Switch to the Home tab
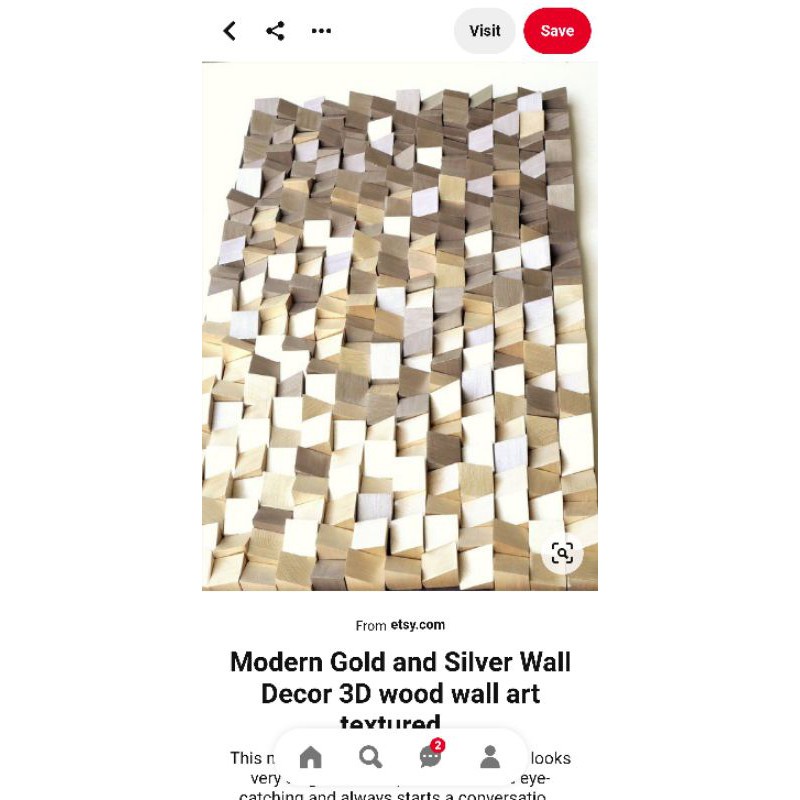Image resolution: width=800 pixels, height=800 pixels. point(310,757)
